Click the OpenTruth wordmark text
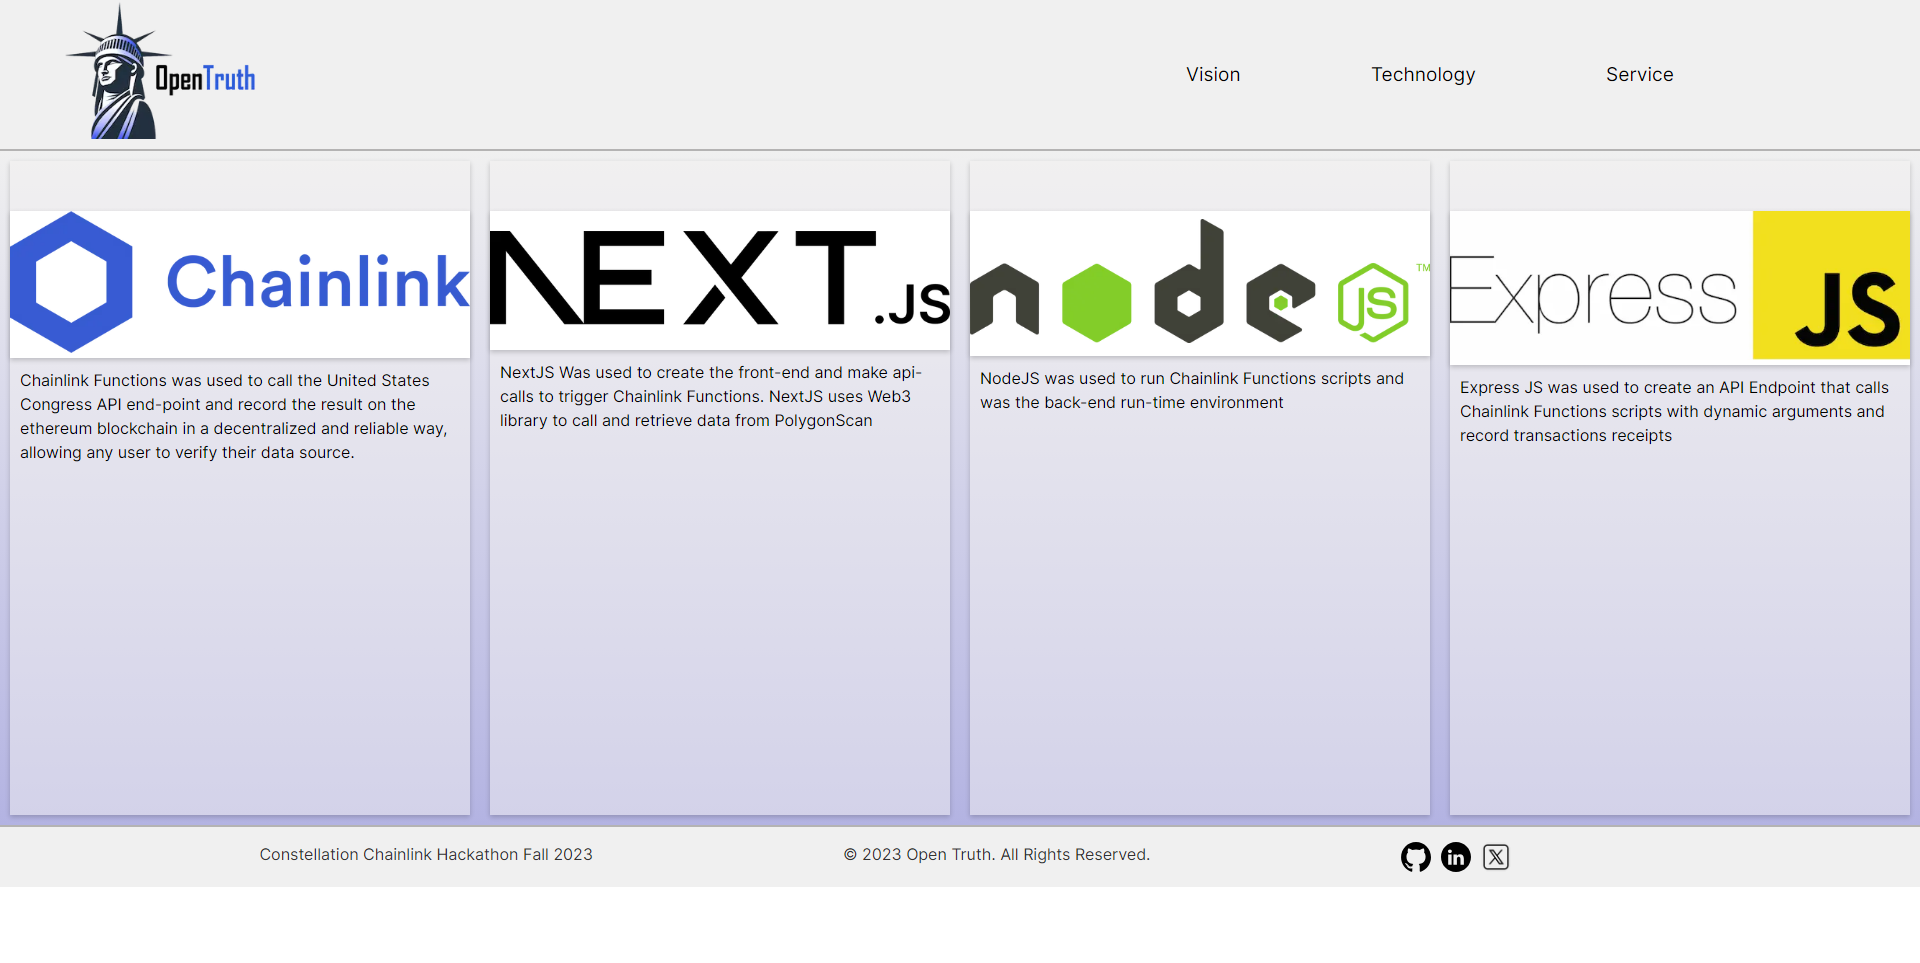The image size is (1920, 963). 205,79
